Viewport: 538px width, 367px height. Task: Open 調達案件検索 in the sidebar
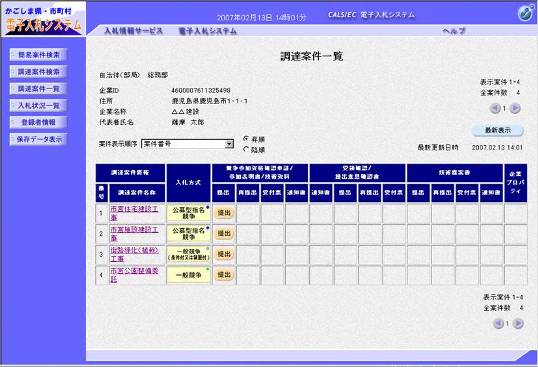(38, 72)
